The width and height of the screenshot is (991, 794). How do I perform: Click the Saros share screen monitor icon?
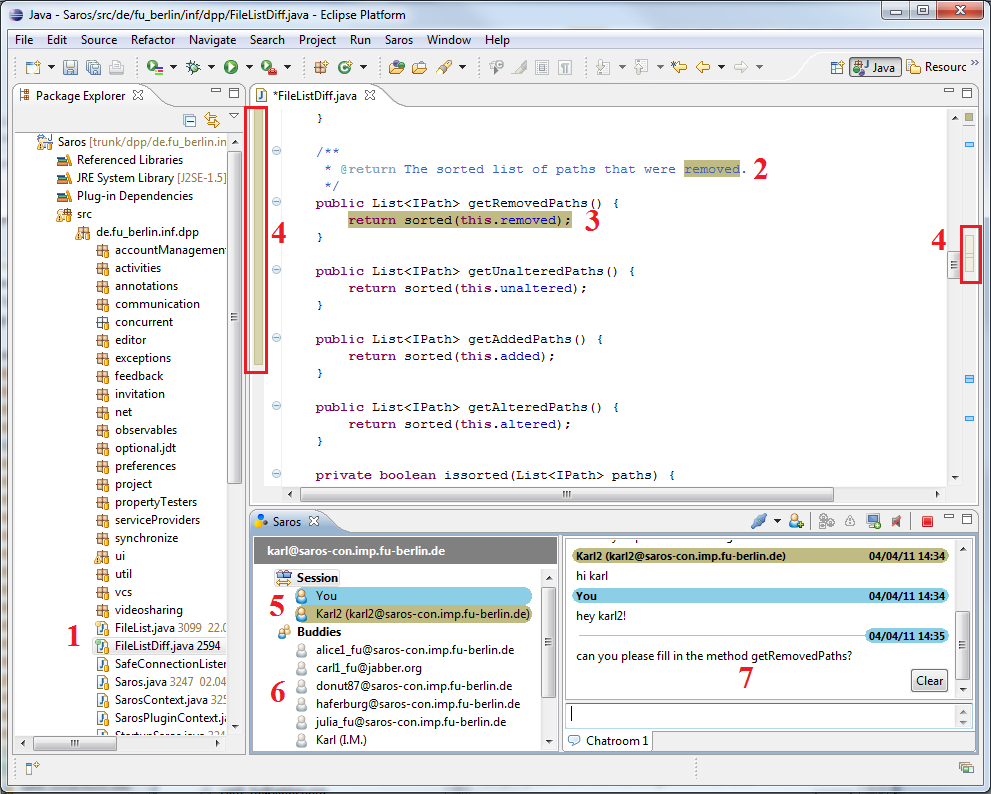[873, 521]
